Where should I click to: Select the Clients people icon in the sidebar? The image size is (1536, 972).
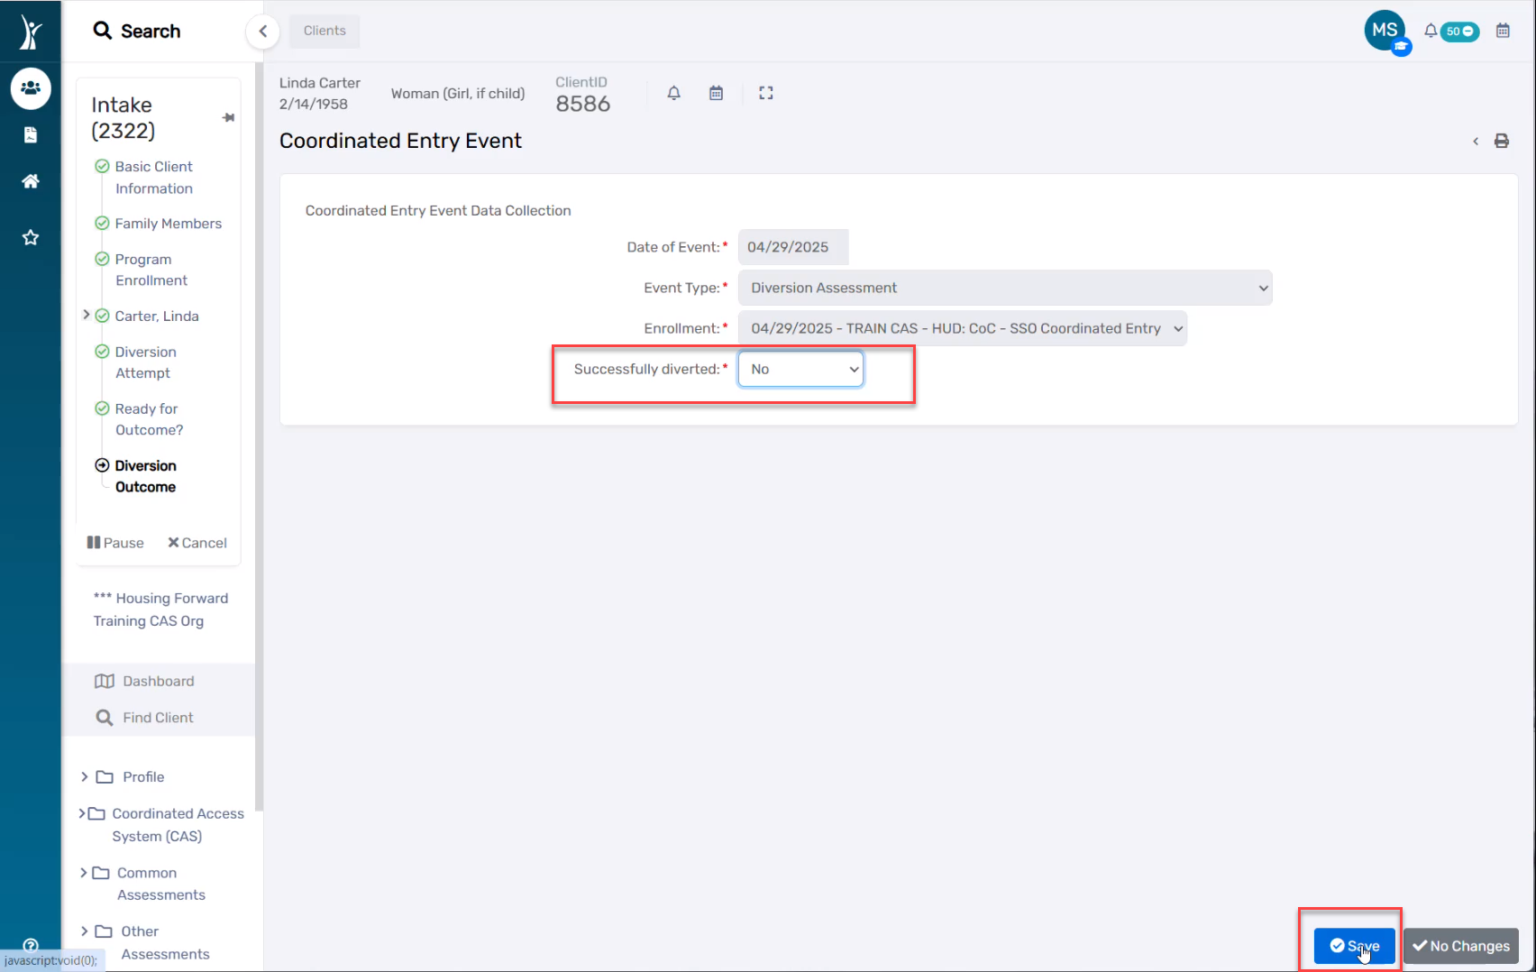30,88
